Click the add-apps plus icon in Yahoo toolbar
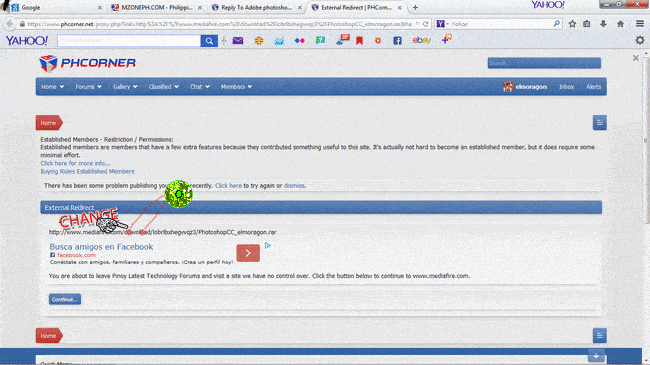The image size is (650, 365). (x=446, y=39)
